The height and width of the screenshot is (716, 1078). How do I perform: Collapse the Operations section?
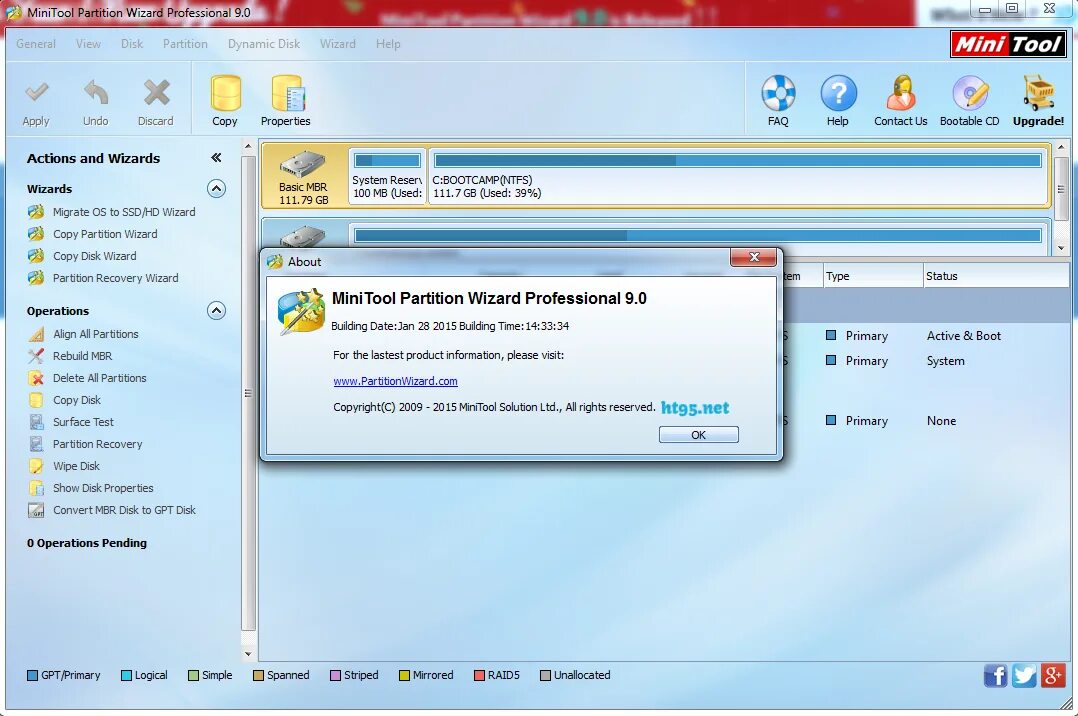pyautogui.click(x=217, y=310)
